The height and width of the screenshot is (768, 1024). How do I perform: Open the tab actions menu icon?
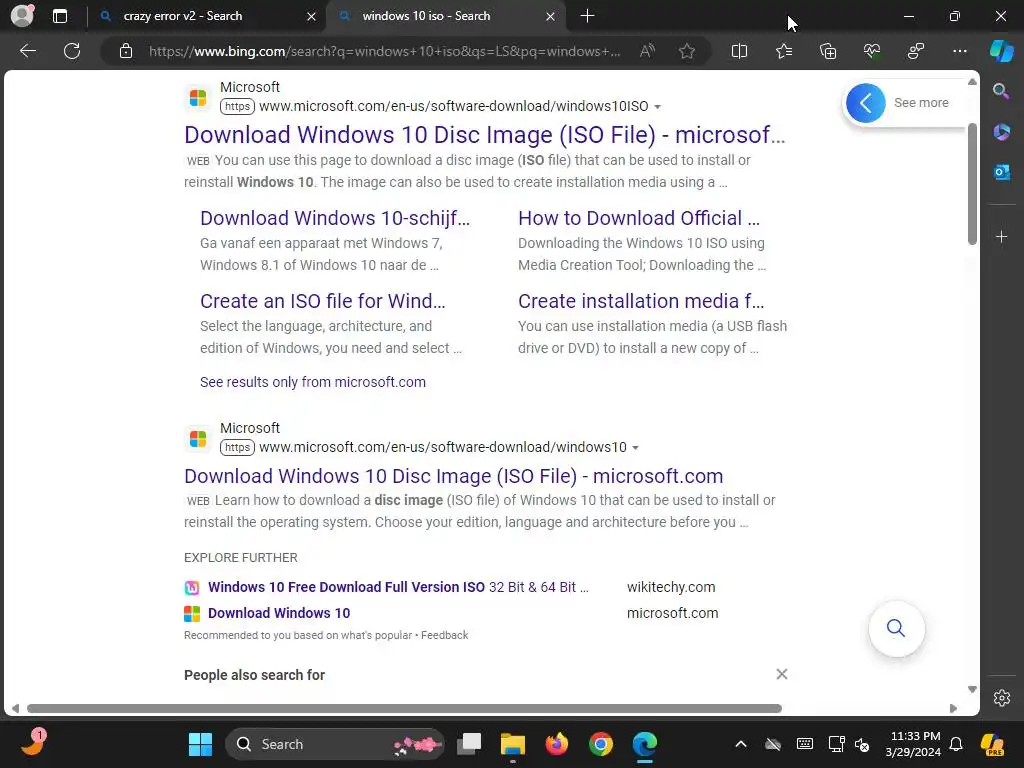click(60, 16)
